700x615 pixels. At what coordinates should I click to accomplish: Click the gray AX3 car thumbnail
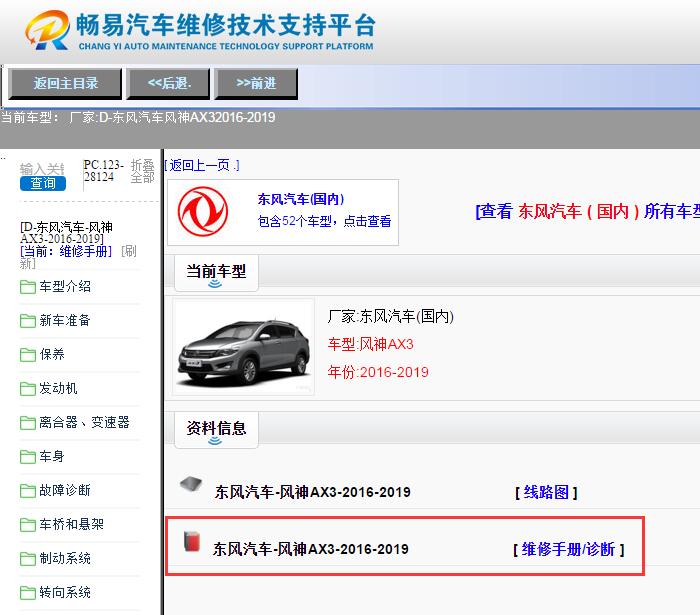tap(244, 347)
